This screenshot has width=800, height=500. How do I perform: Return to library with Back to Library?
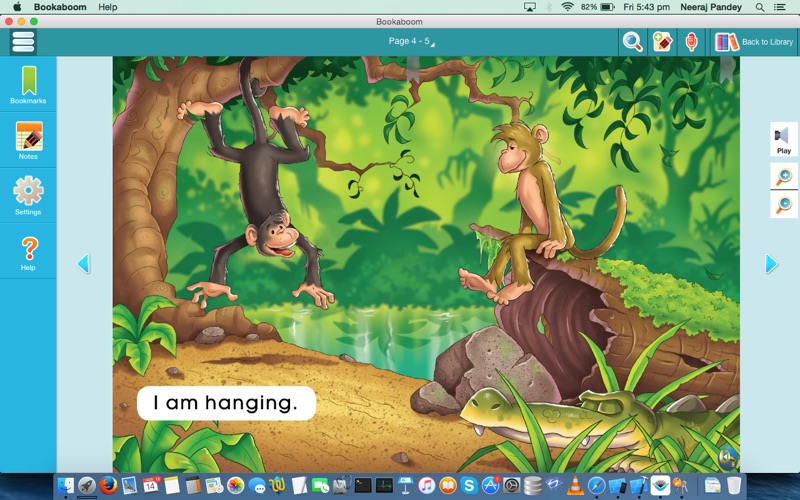754,42
